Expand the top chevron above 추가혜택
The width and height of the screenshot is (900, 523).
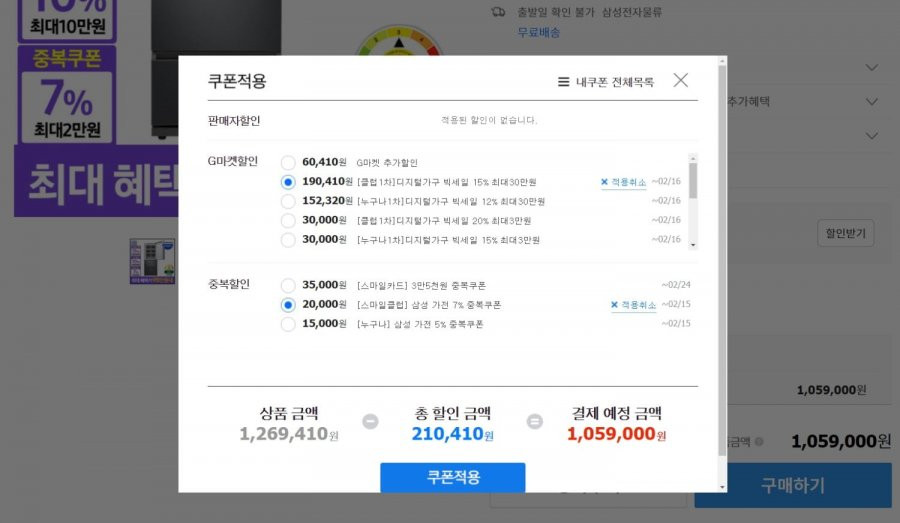click(x=871, y=68)
